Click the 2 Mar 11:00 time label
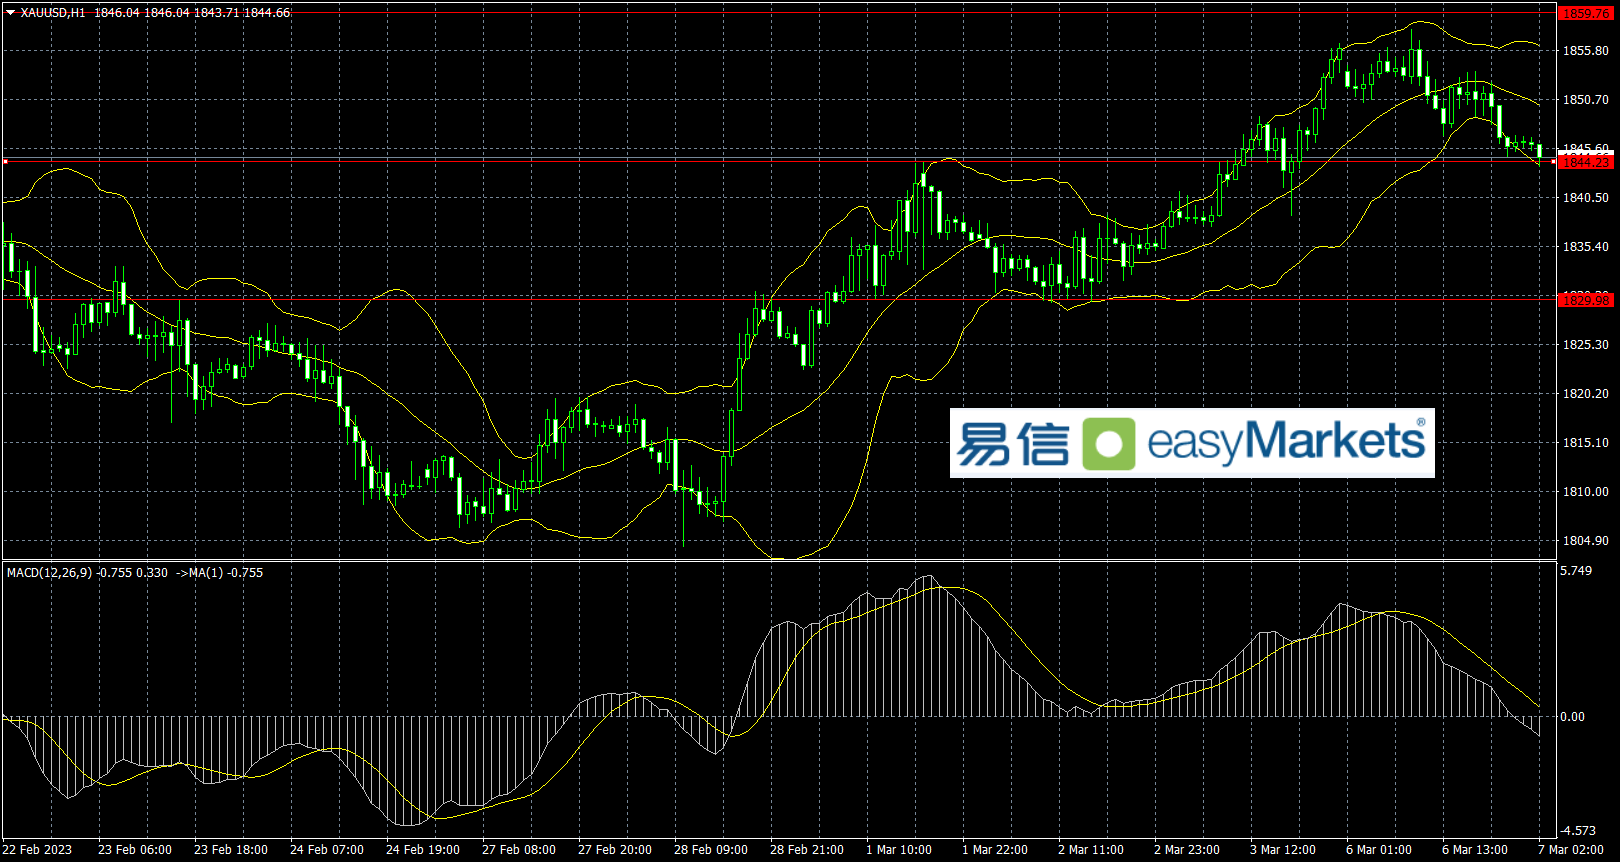This screenshot has width=1620, height=862. (1091, 850)
